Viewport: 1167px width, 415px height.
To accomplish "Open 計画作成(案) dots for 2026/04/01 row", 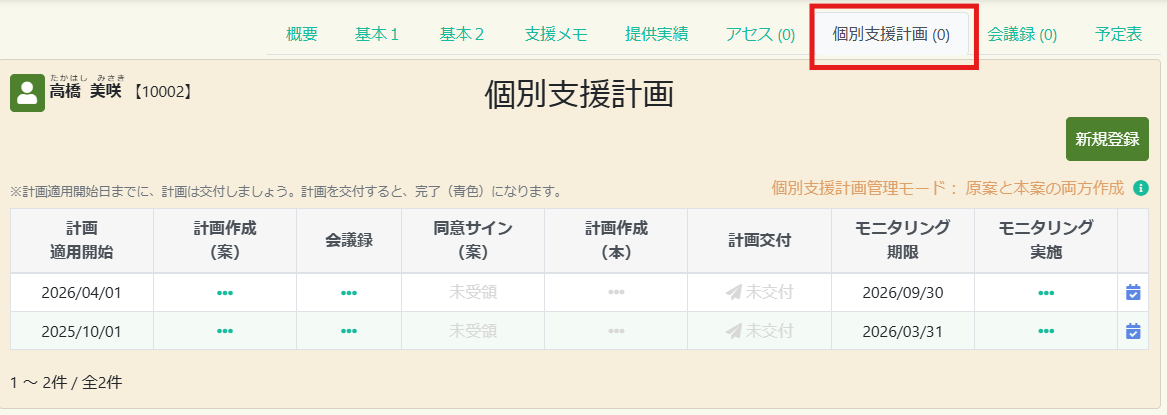I will pyautogui.click(x=225, y=293).
